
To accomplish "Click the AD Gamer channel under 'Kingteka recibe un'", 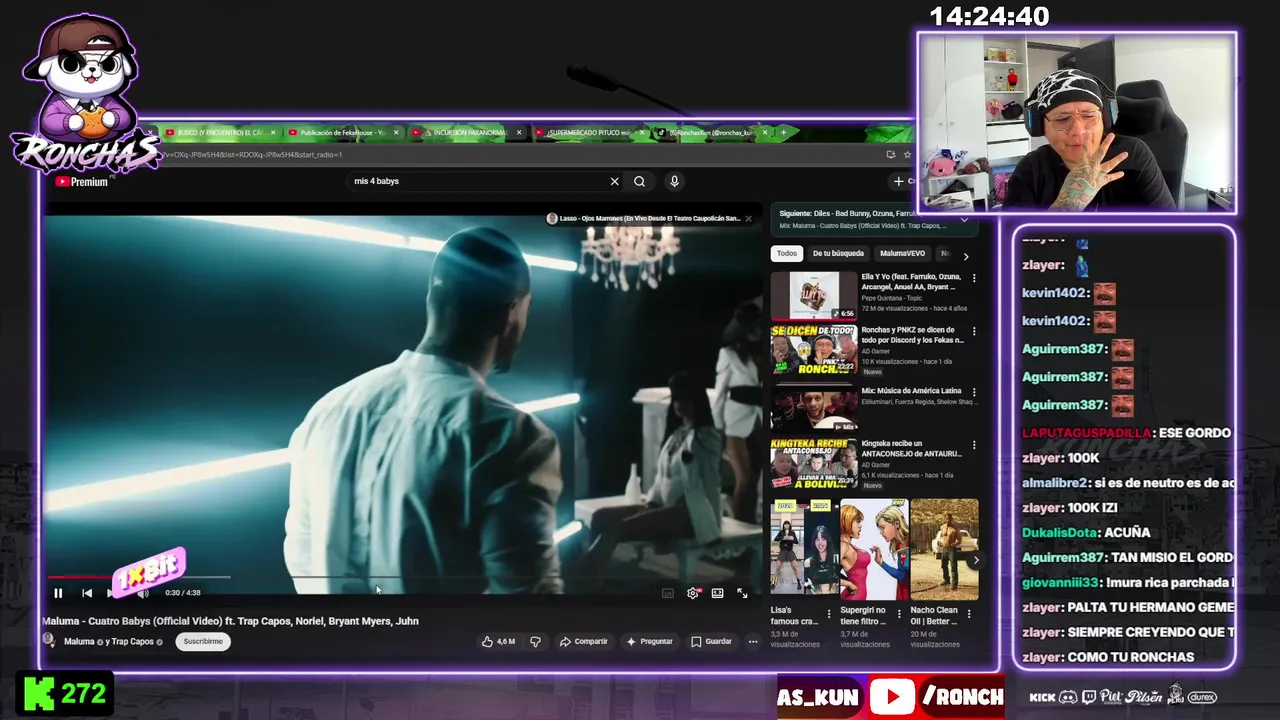I will 875,465.
